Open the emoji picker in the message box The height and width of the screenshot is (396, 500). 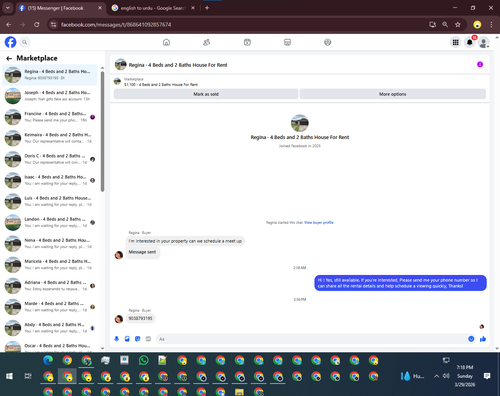click(471, 339)
